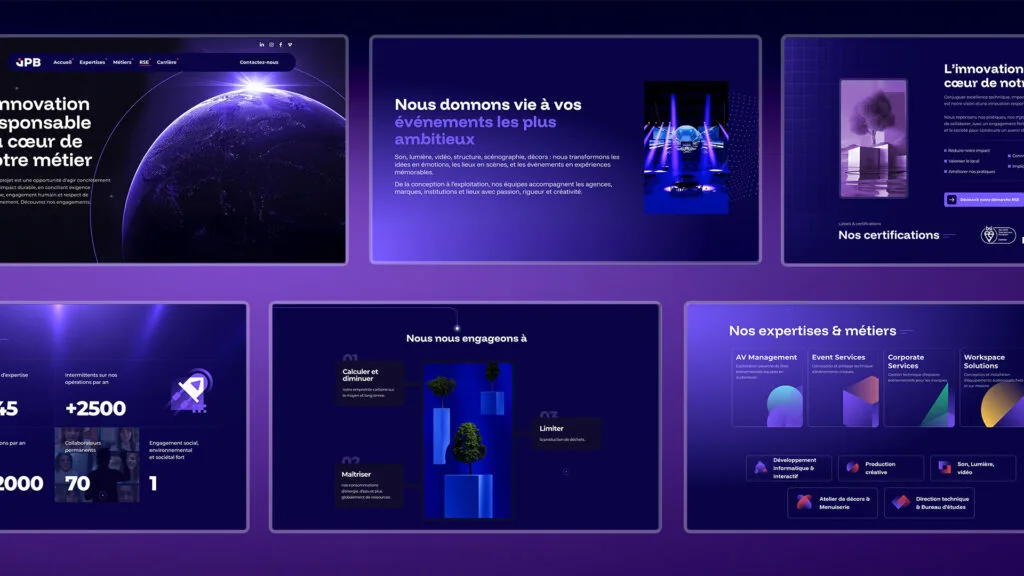Image resolution: width=1024 pixels, height=576 pixels.
Task: Click the Workspace Solutions yellow shape graphic
Action: 1001,405
